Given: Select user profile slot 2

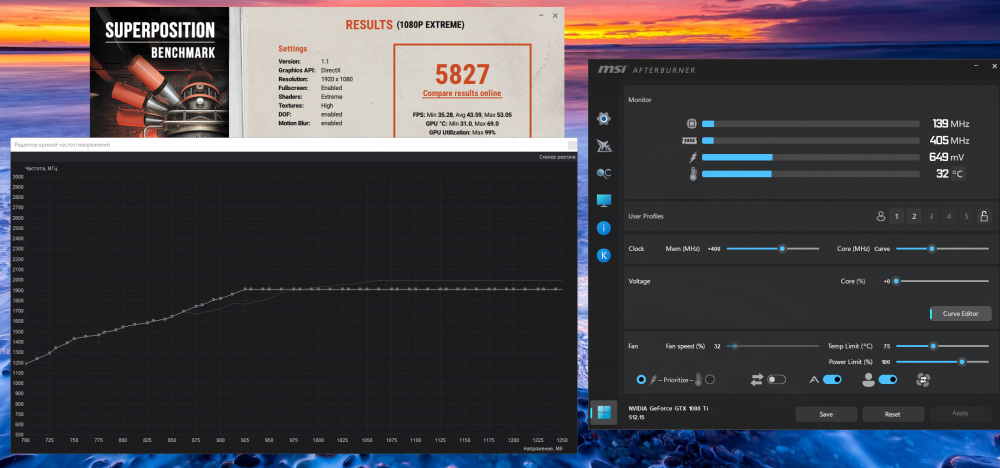Looking at the screenshot, I should coord(914,216).
